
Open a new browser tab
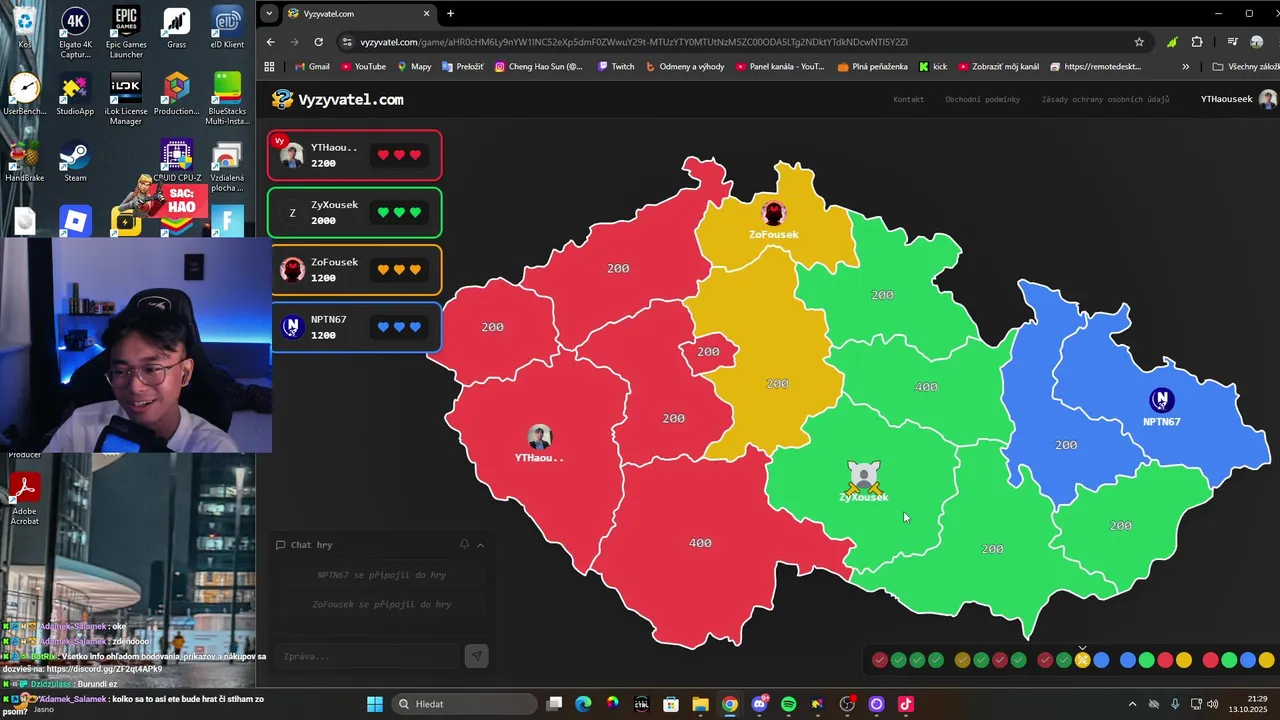450,14
